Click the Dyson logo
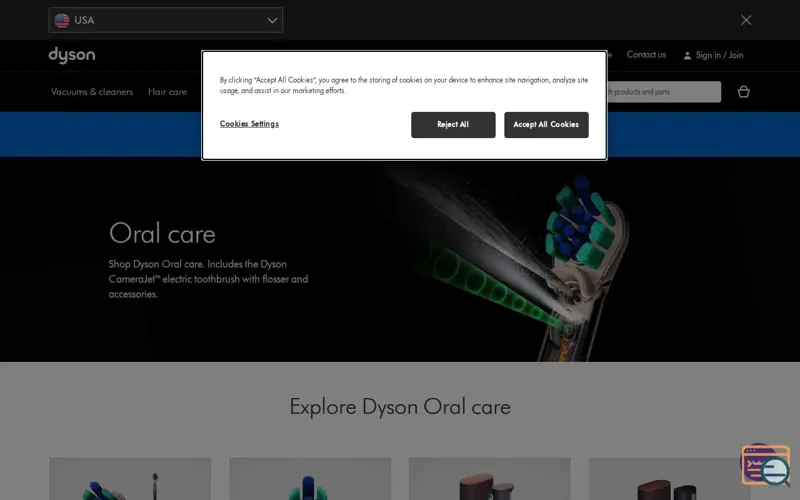800x500 pixels. [x=72, y=55]
